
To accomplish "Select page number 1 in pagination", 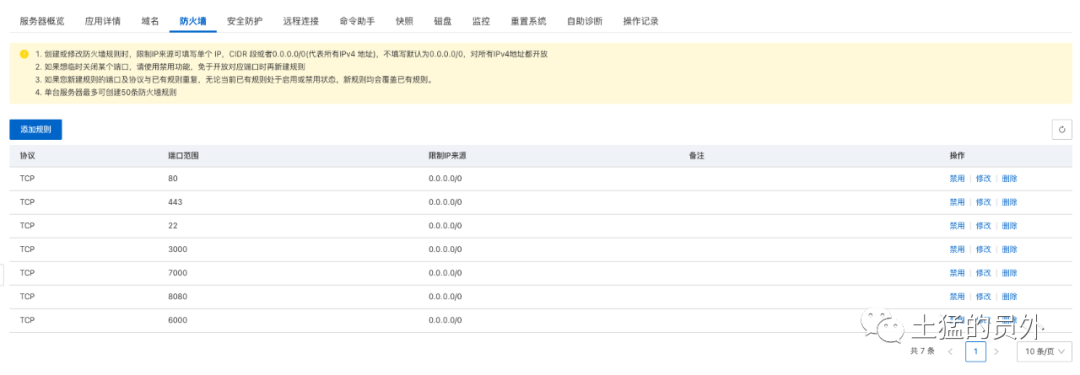I will coord(975,352).
